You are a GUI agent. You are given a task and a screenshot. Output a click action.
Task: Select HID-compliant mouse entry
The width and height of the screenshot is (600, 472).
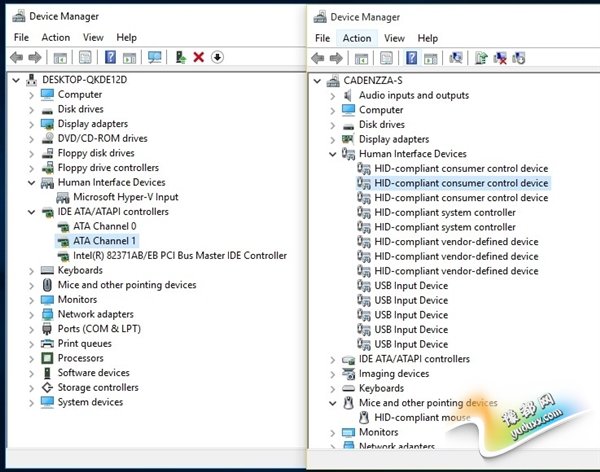(421, 417)
